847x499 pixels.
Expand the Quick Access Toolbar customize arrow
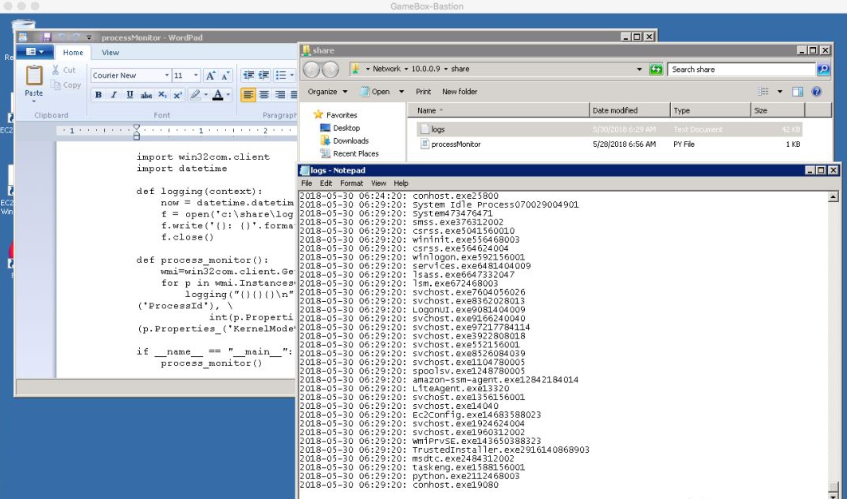89,38
